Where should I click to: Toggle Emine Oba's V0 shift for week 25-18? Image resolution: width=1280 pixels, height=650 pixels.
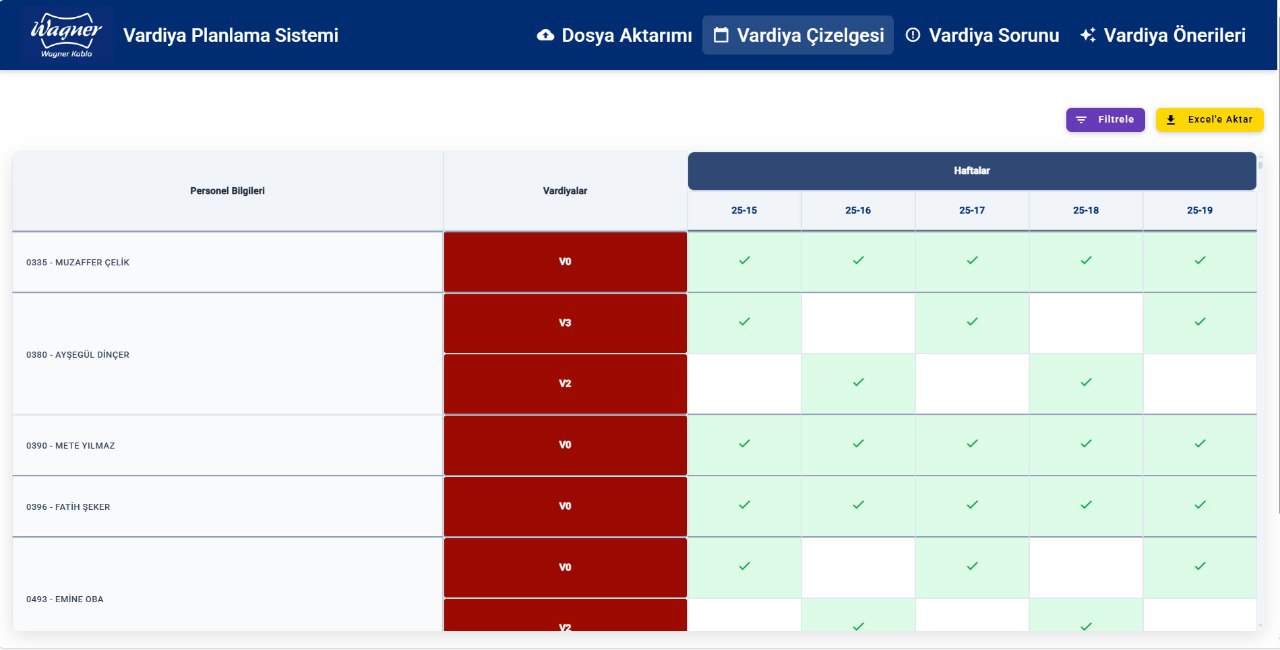pyautogui.click(x=1086, y=567)
